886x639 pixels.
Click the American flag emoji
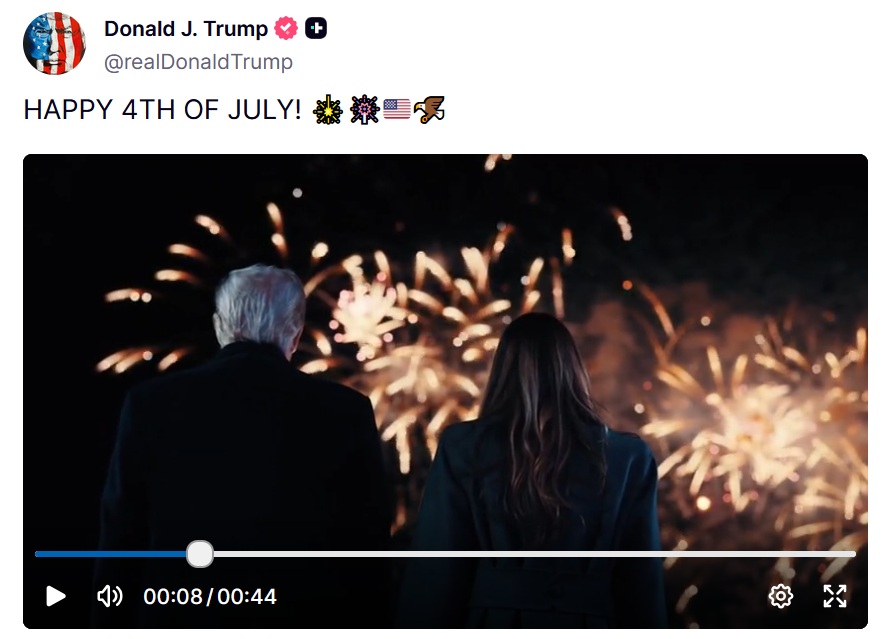click(x=397, y=109)
